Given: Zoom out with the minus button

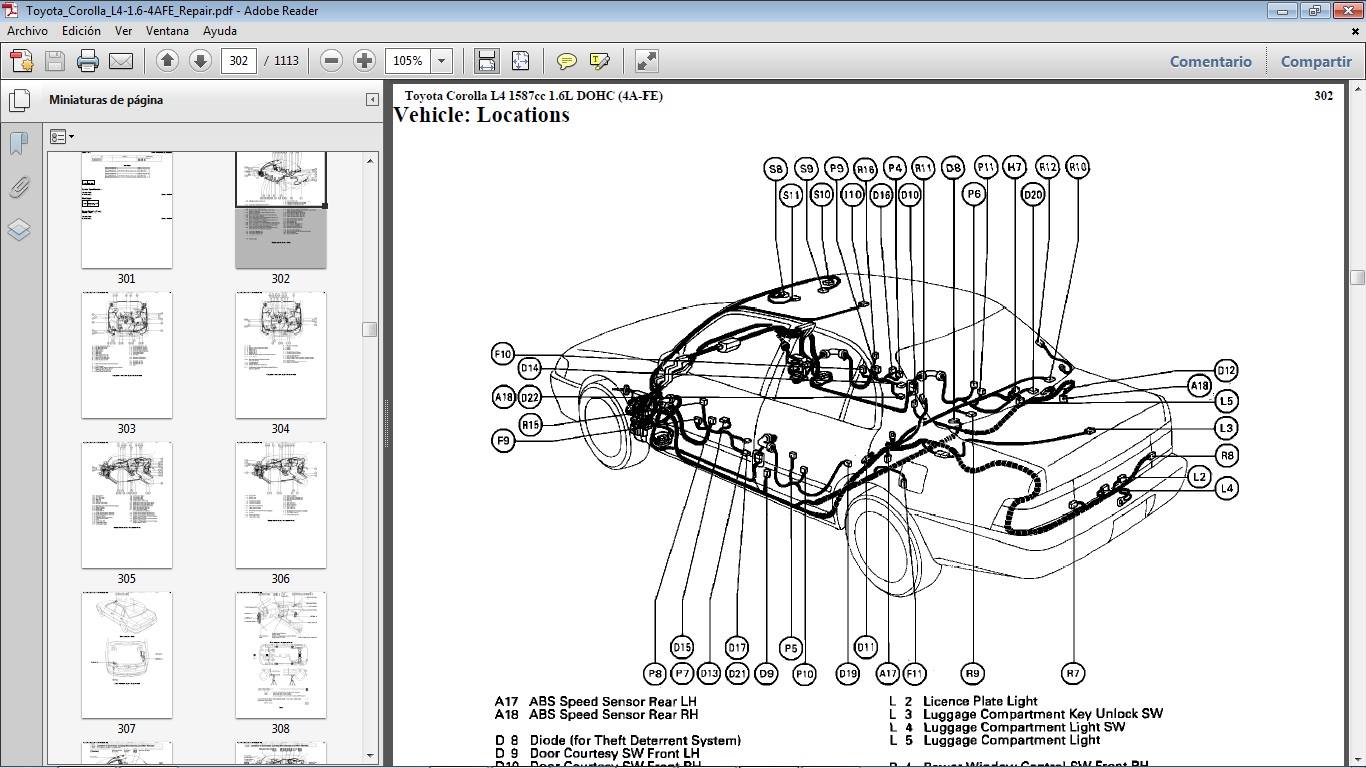Looking at the screenshot, I should point(331,61).
